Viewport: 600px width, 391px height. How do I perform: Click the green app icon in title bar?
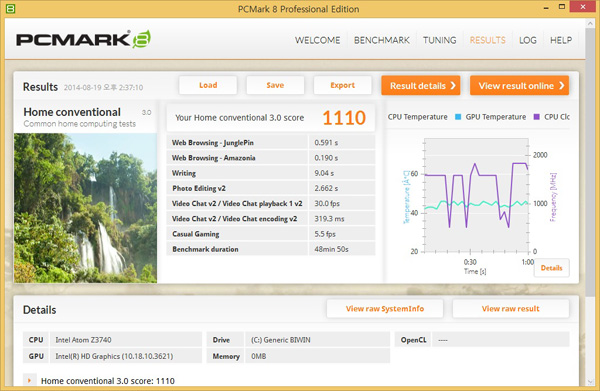[10, 8]
